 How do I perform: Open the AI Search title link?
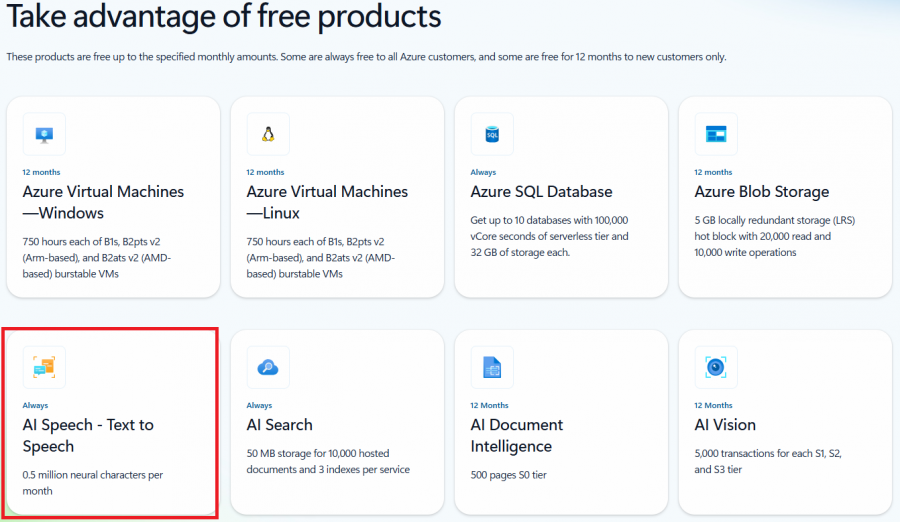279,425
